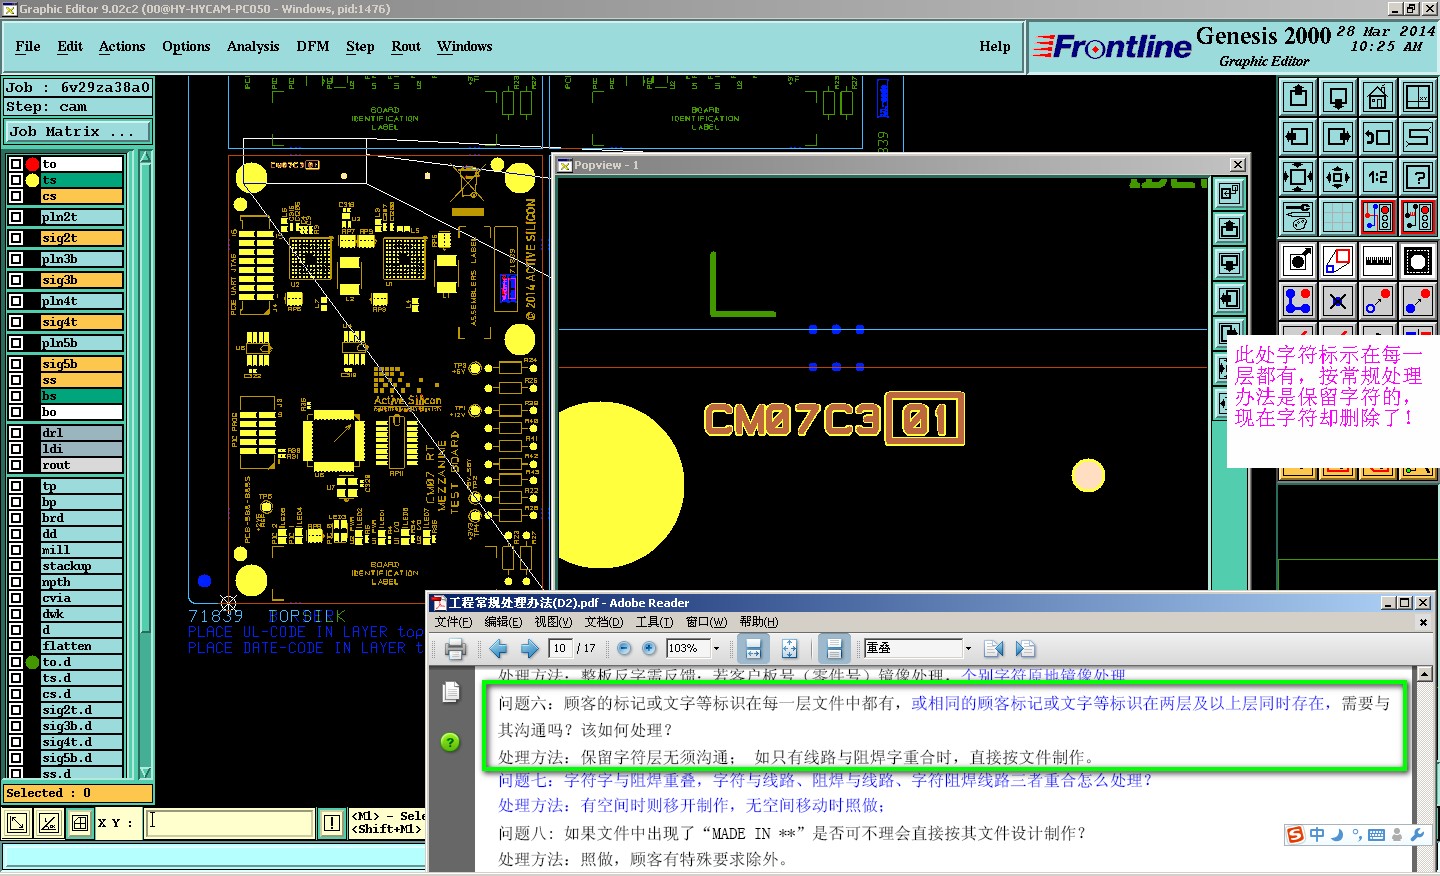Open the DFM menu
Screen dimensions: 1440x876
tap(312, 47)
